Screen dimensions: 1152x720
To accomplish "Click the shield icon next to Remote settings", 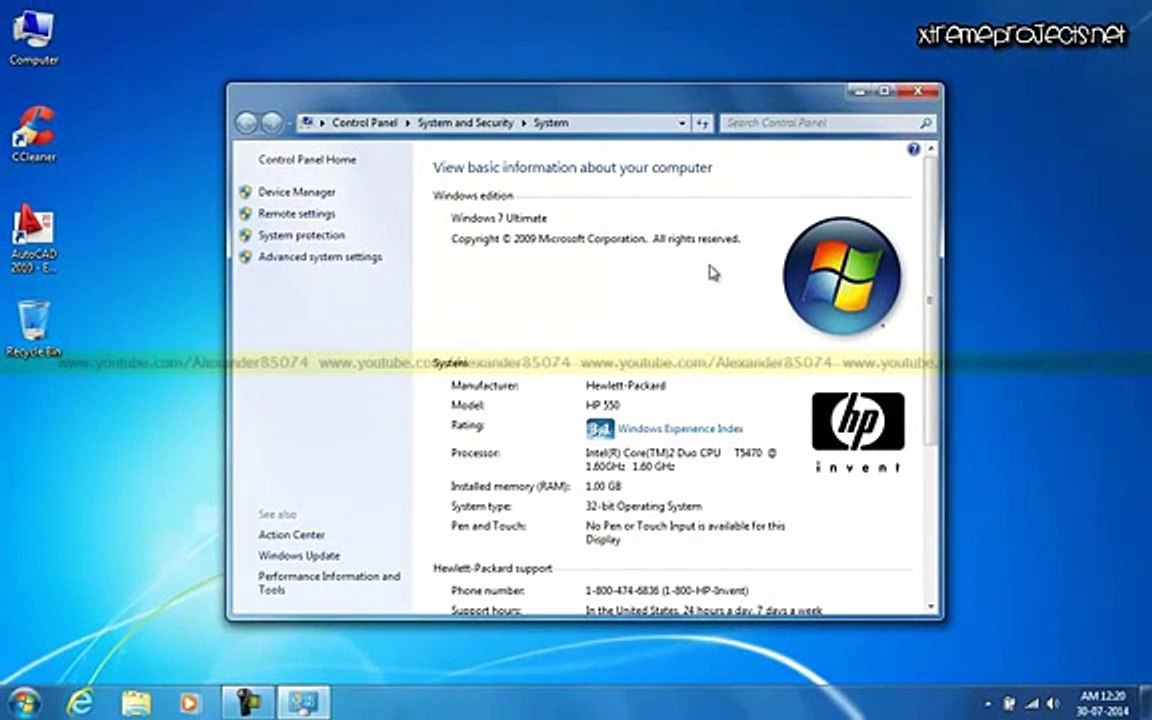I will 245,214.
